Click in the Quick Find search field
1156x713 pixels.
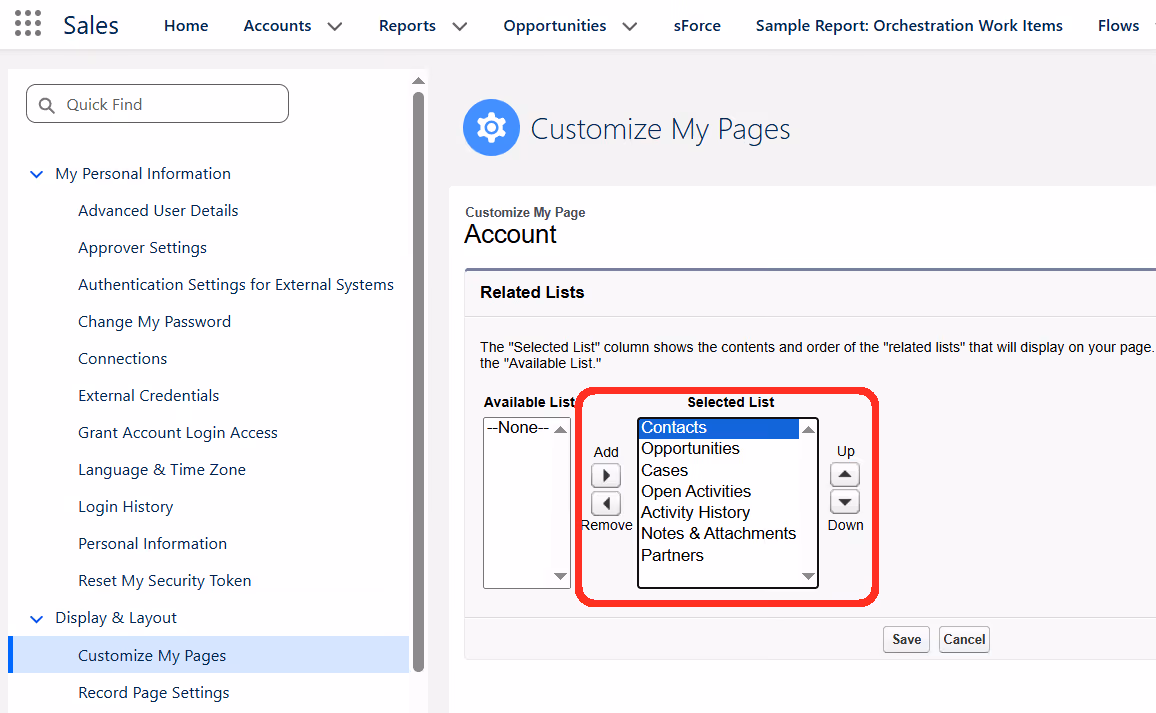point(157,104)
